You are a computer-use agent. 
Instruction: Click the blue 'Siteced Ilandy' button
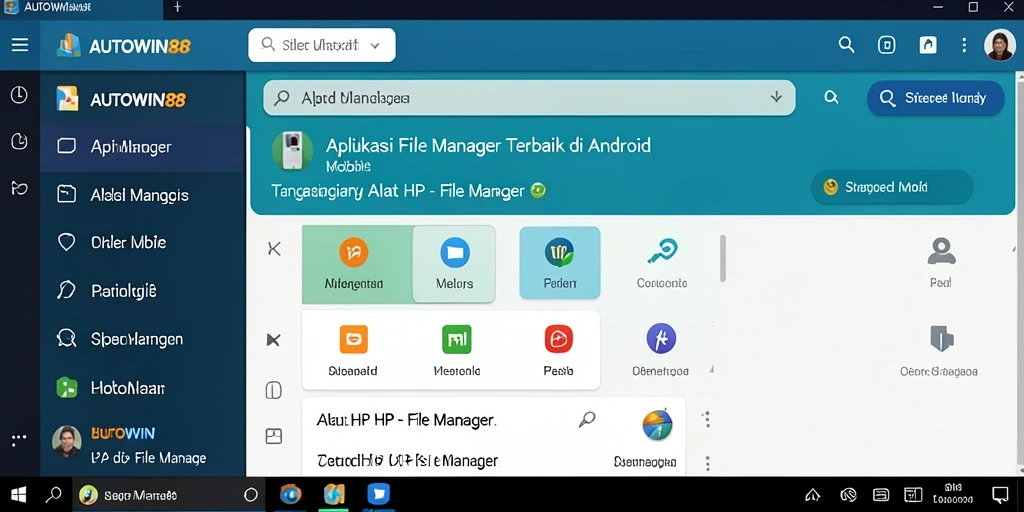point(935,98)
